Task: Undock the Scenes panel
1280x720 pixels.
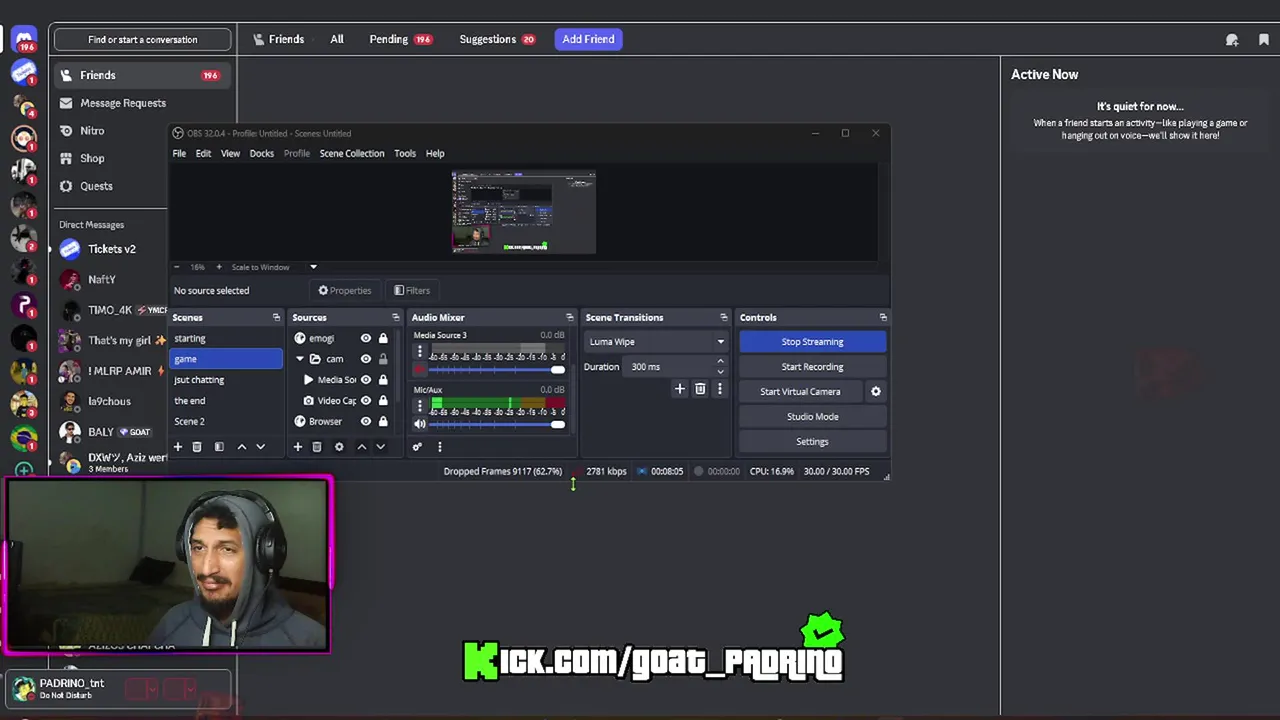Action: pyautogui.click(x=276, y=317)
